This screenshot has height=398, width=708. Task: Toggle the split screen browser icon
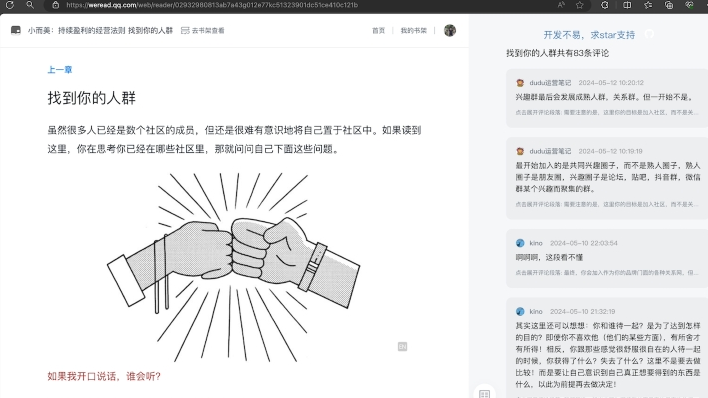[627, 5]
